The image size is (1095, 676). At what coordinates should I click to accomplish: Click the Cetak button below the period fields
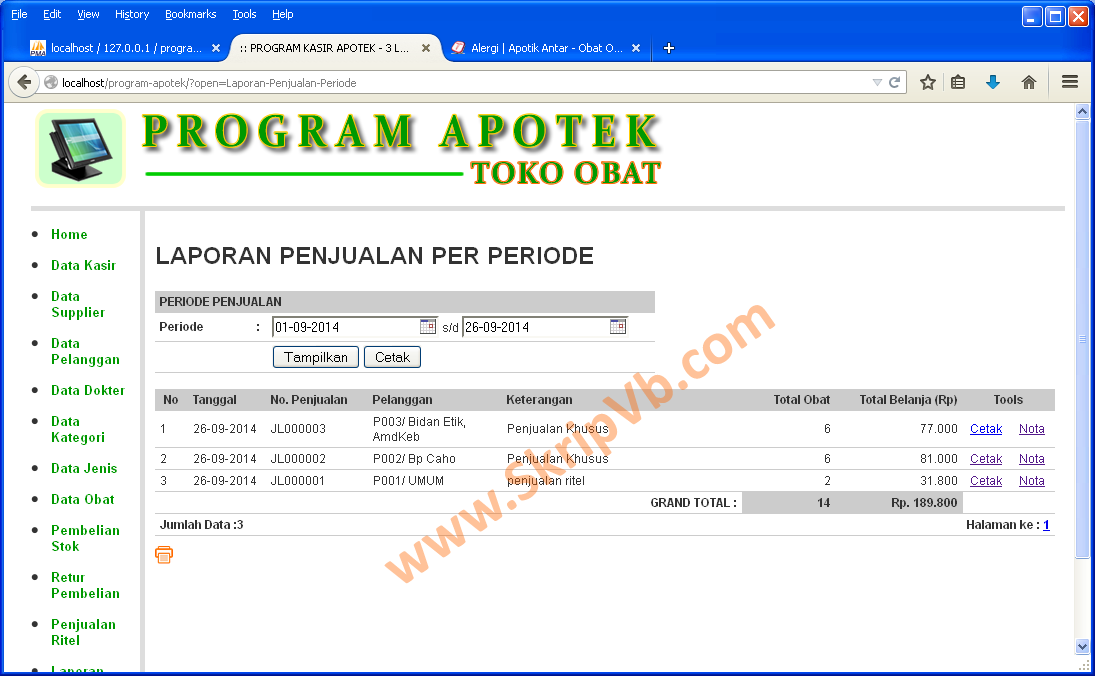pyautogui.click(x=392, y=357)
